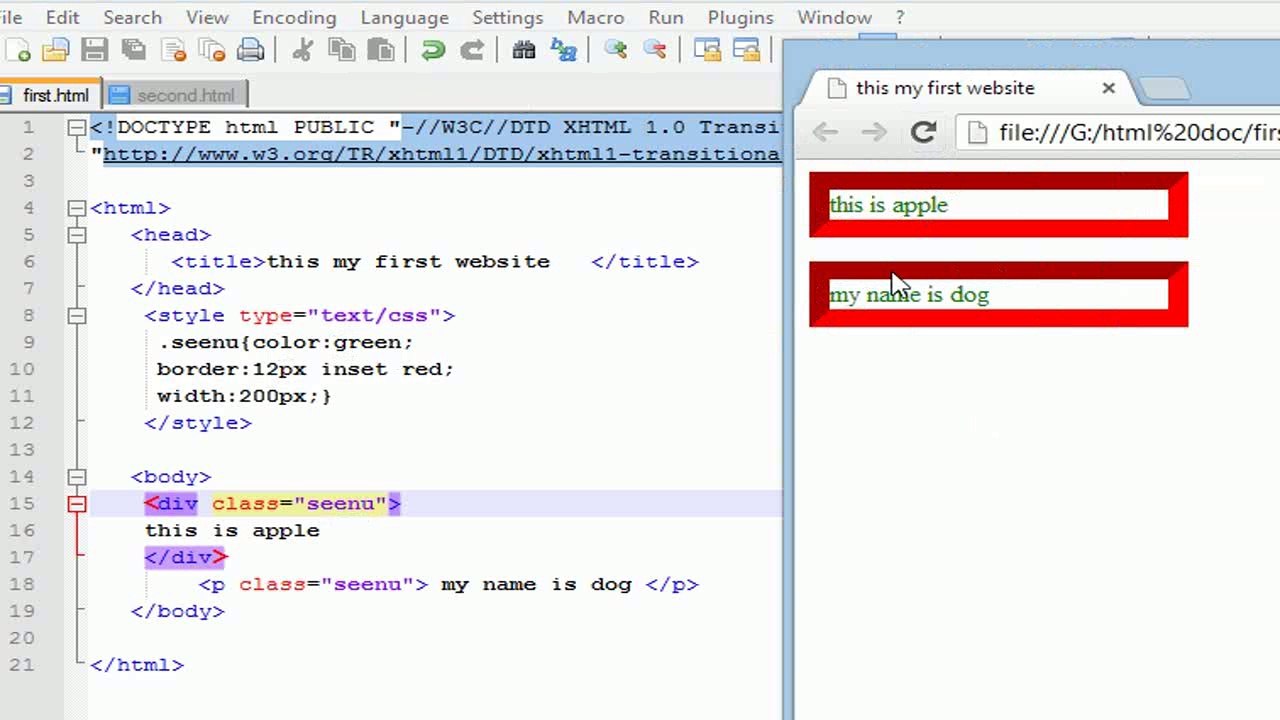Click the Close All documents icon
This screenshot has height=720, width=1280.
212,50
